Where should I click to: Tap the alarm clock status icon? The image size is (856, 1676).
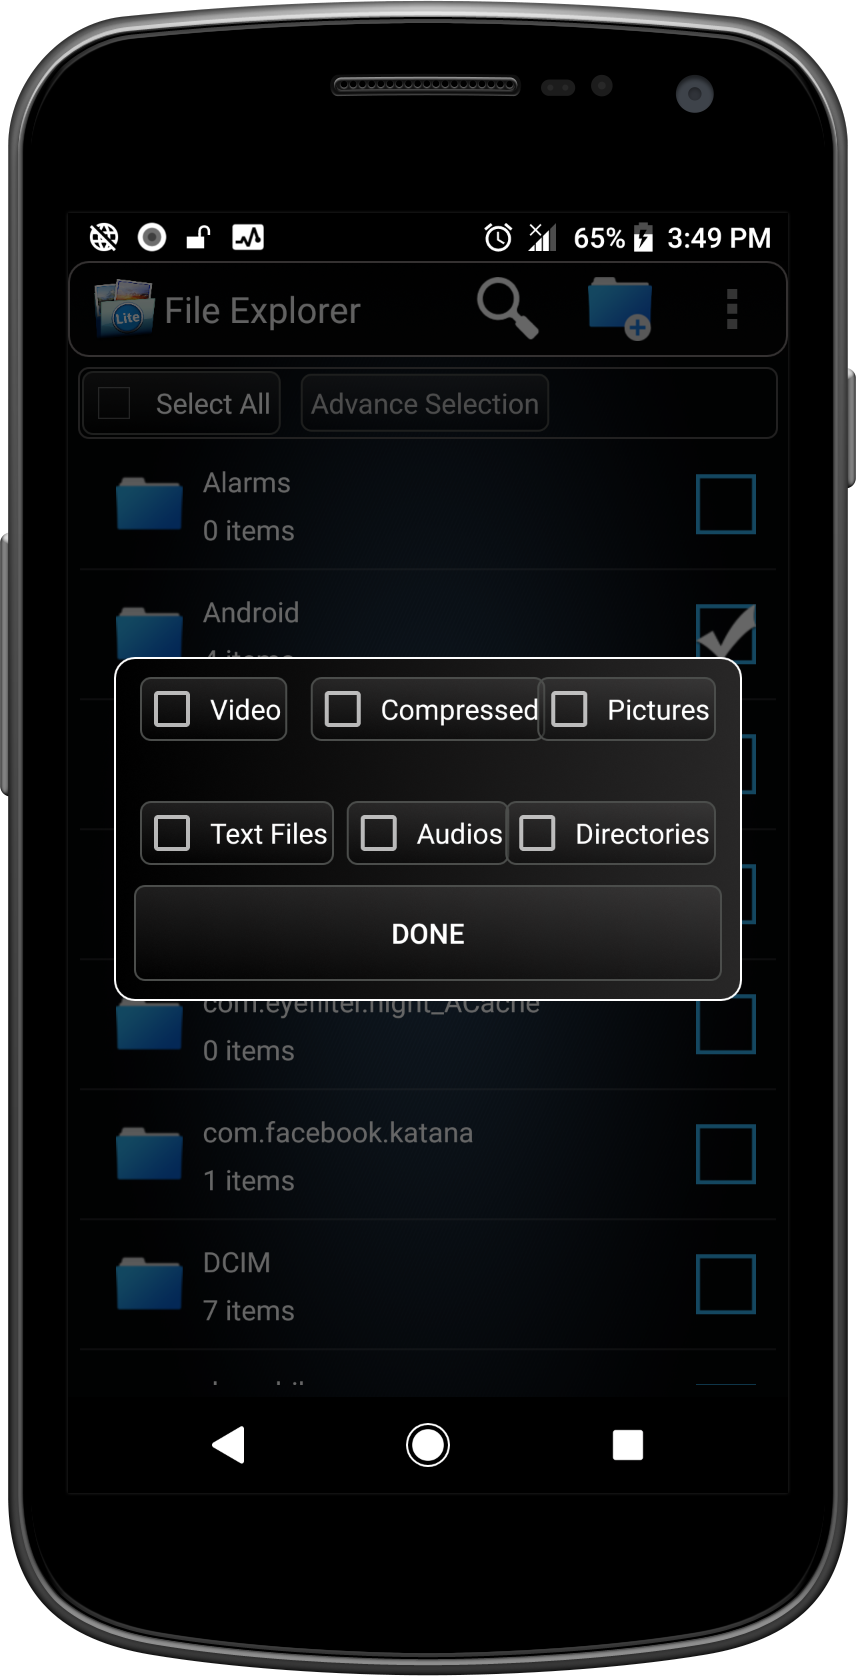(x=498, y=238)
